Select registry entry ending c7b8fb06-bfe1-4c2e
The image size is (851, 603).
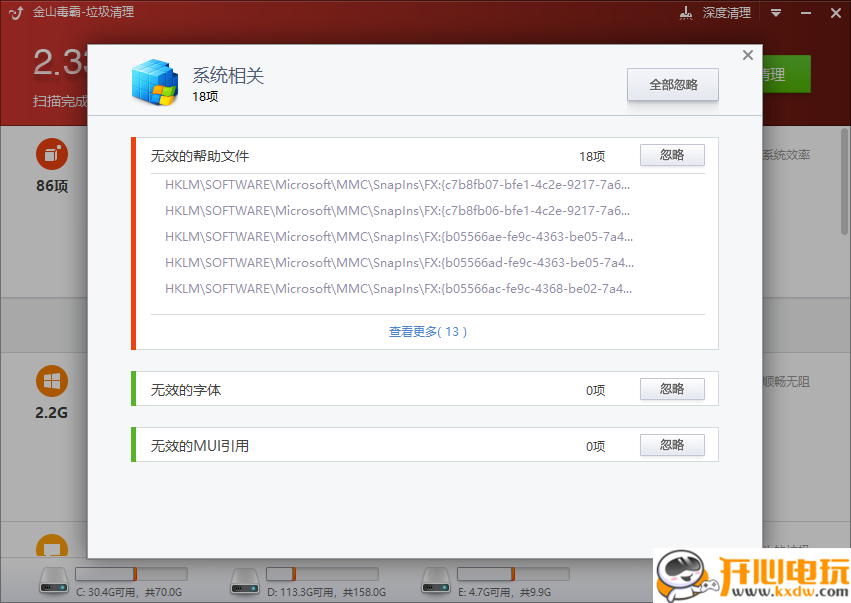pyautogui.click(x=397, y=211)
